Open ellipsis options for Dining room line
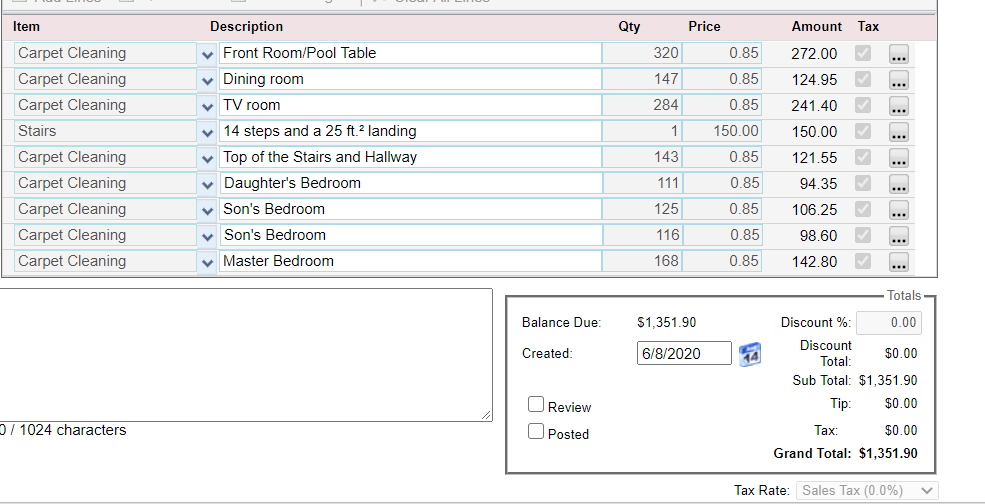Viewport: 985px width, 504px height. (899, 80)
